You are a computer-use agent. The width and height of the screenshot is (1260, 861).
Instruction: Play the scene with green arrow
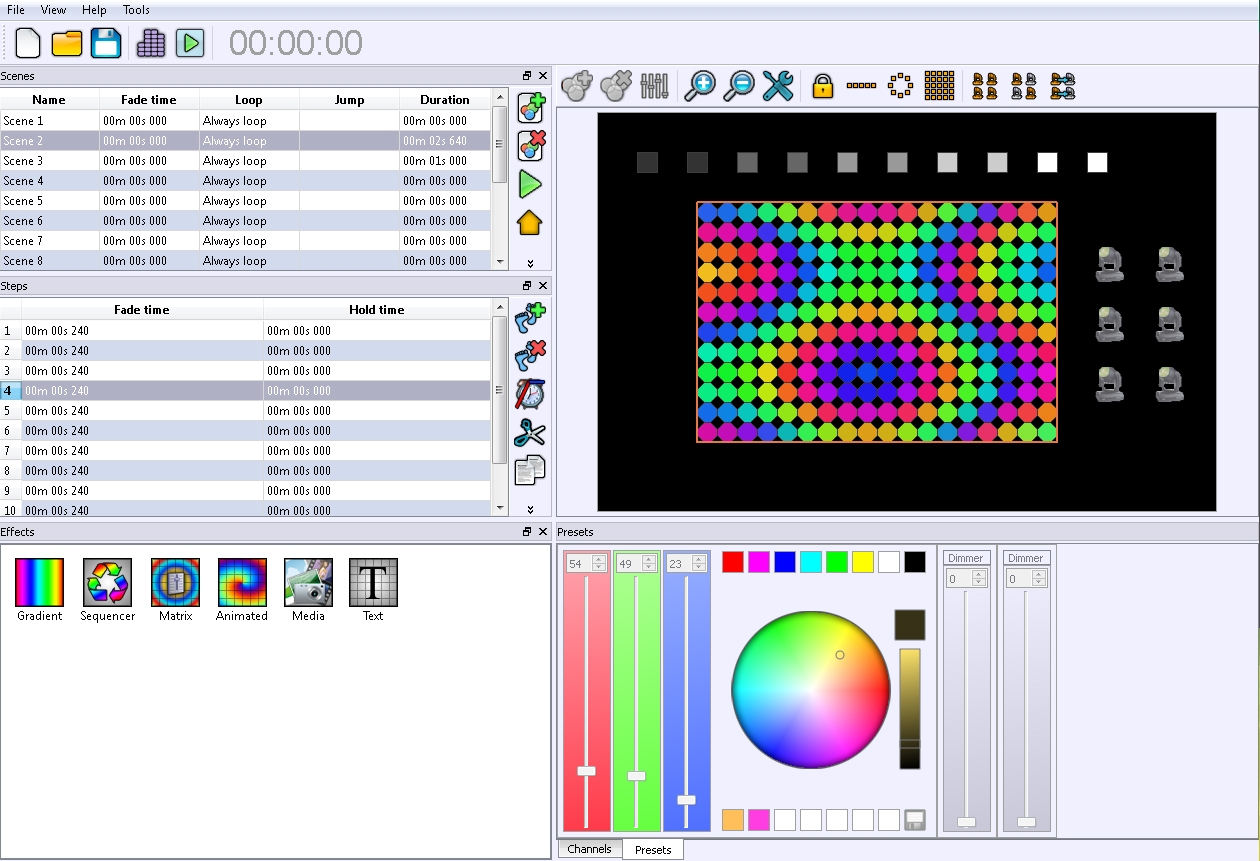point(530,184)
